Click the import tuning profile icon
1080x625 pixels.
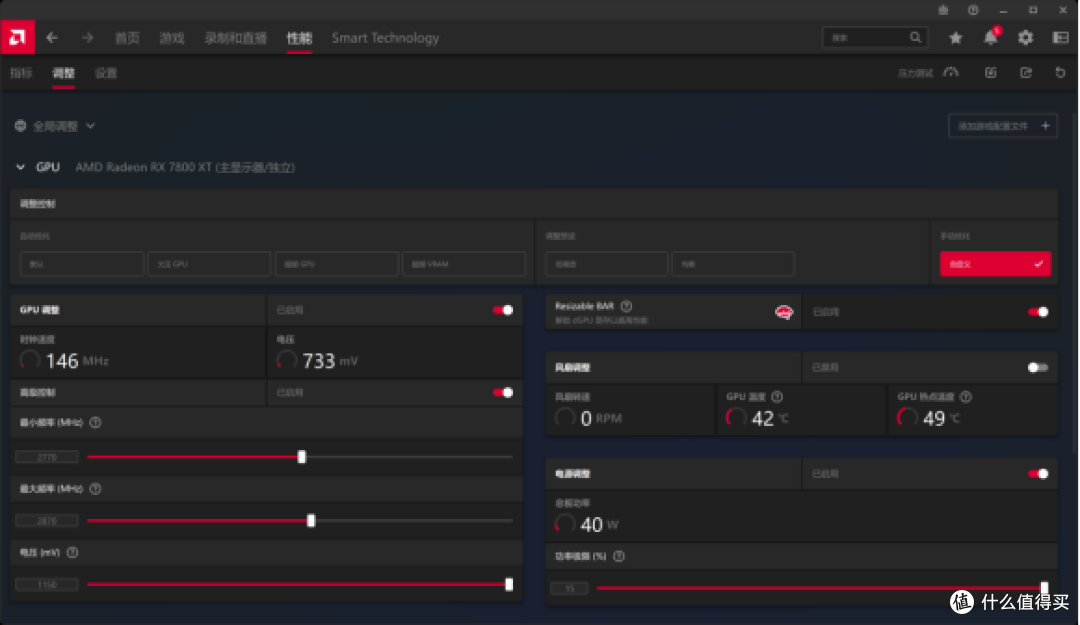pyautogui.click(x=990, y=72)
